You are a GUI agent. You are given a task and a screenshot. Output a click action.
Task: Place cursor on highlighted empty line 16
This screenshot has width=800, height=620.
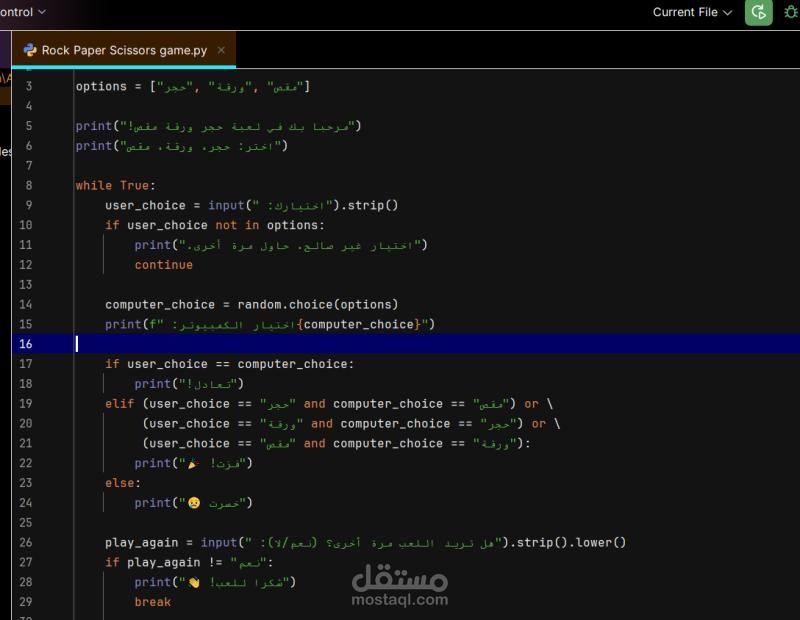pyautogui.click(x=406, y=344)
